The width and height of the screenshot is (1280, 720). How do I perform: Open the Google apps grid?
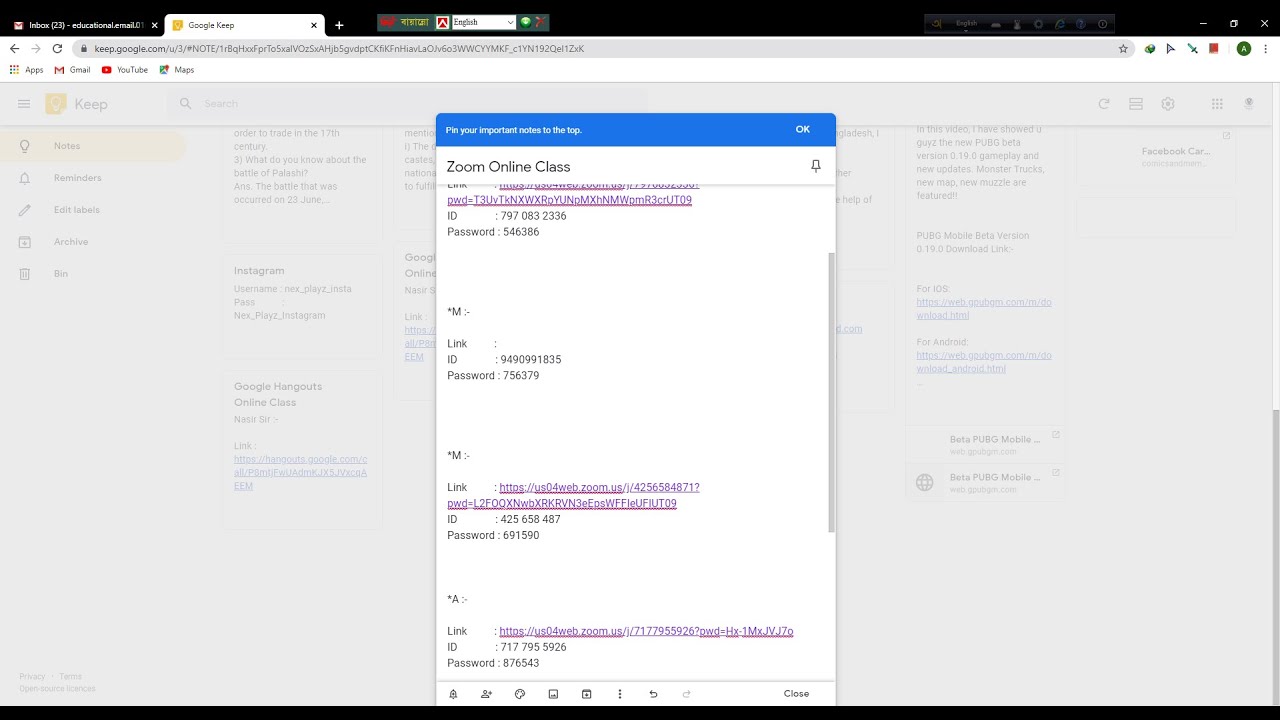[1217, 104]
